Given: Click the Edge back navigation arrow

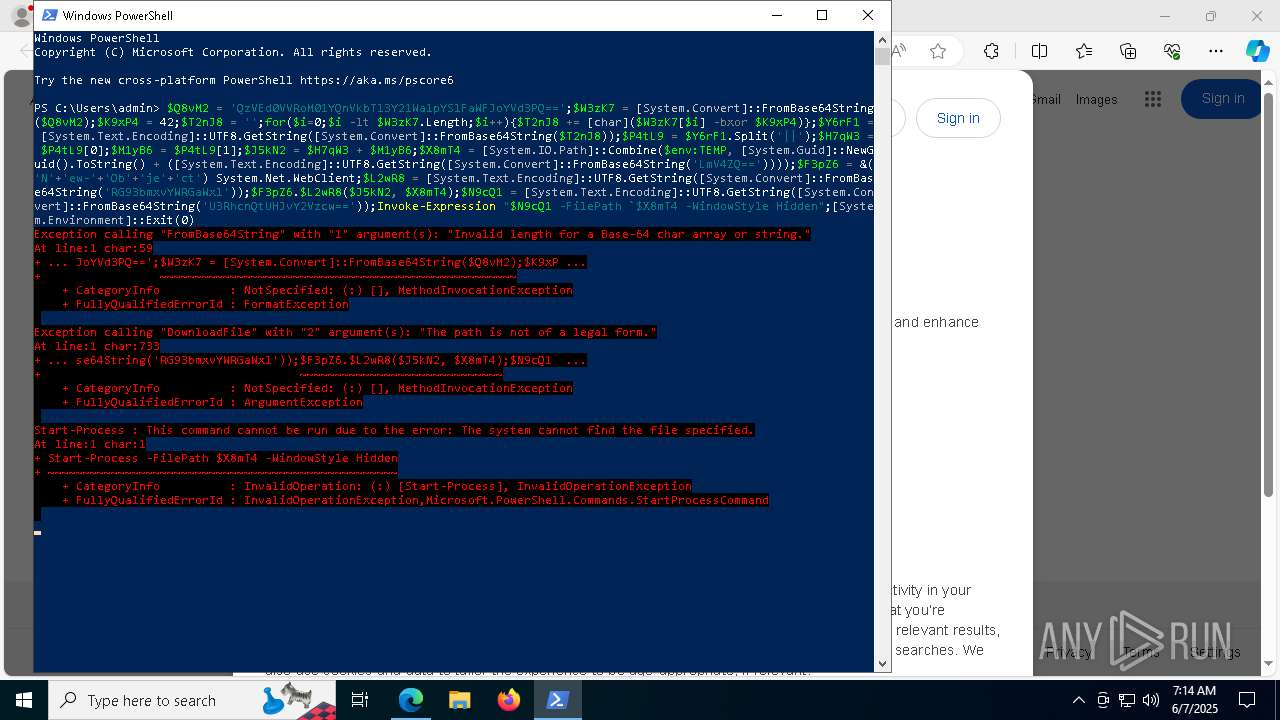Looking at the screenshot, I should pyautogui.click(x=27, y=51).
